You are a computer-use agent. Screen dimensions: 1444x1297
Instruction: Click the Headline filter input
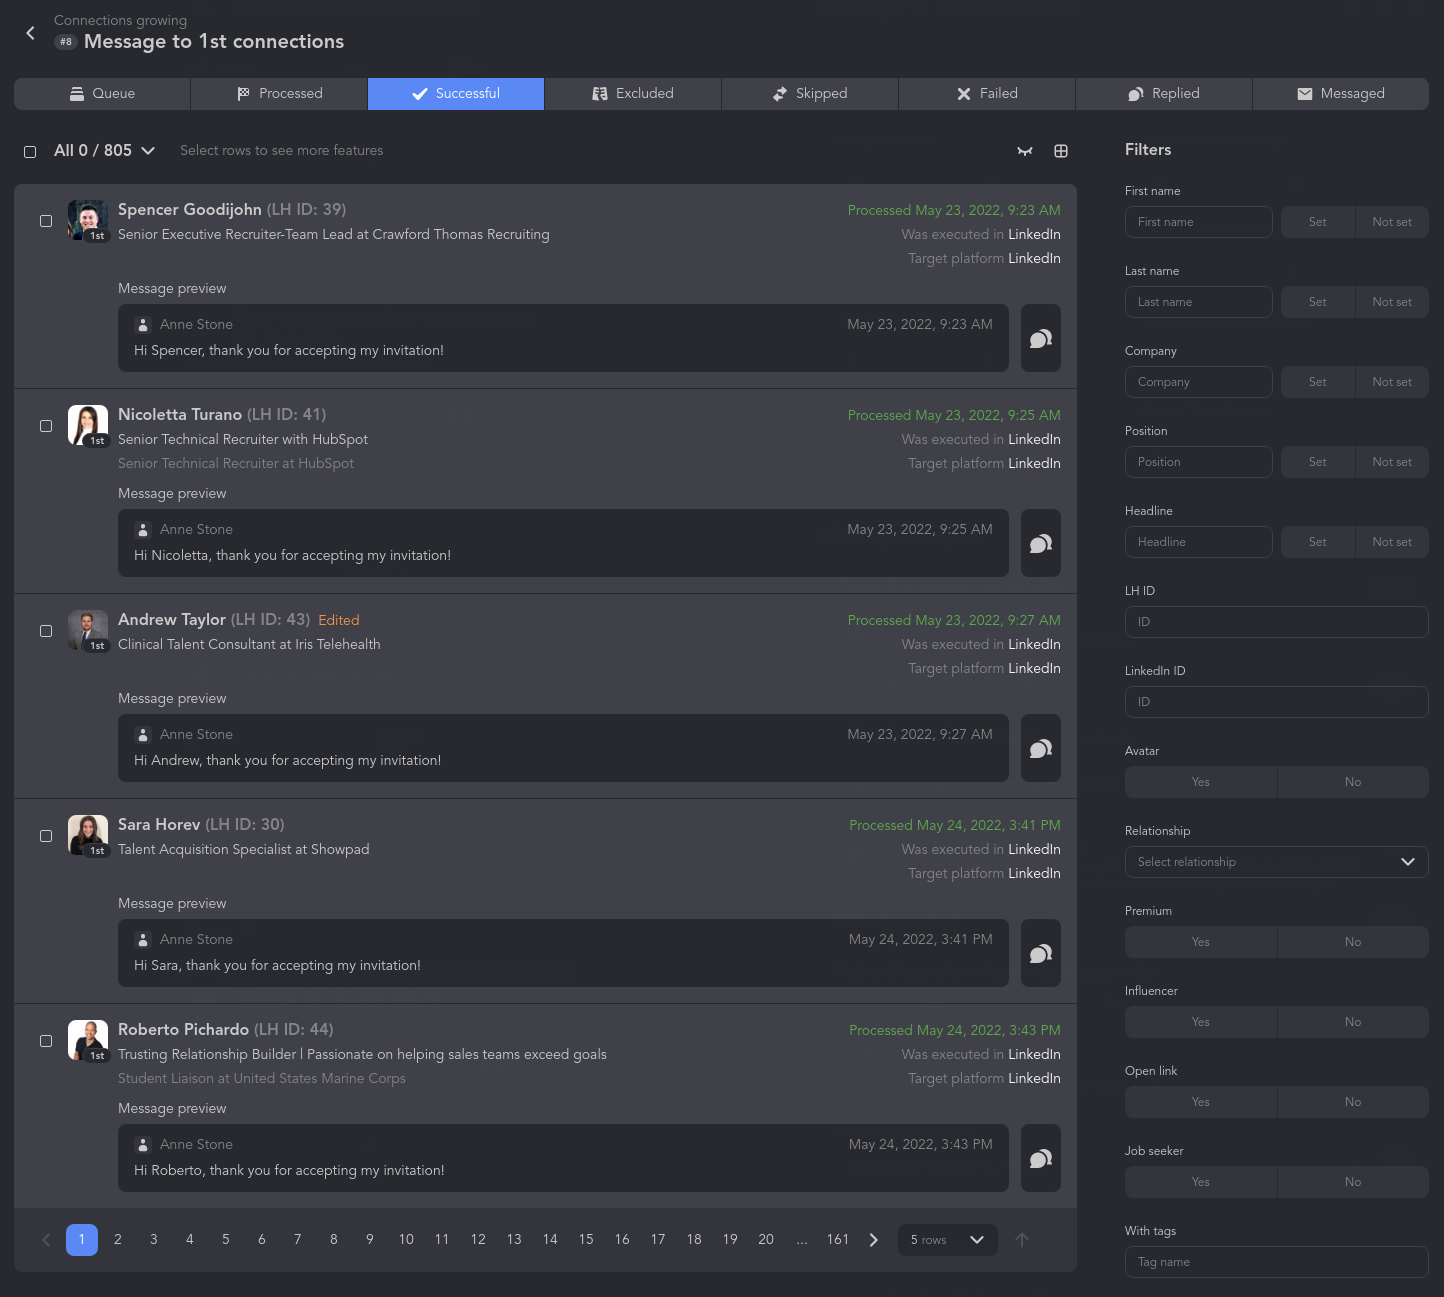(x=1199, y=542)
